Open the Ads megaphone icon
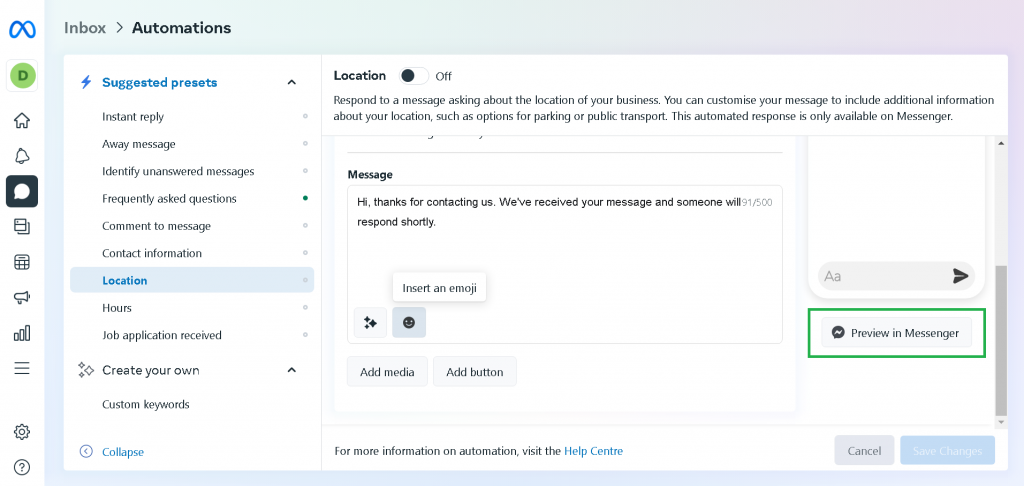1024x486 pixels. (22, 297)
